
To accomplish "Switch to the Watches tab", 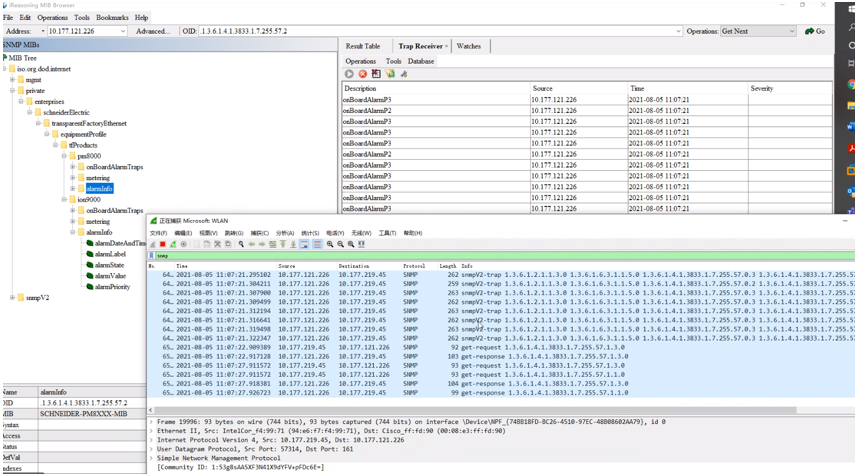I will pos(469,46).
